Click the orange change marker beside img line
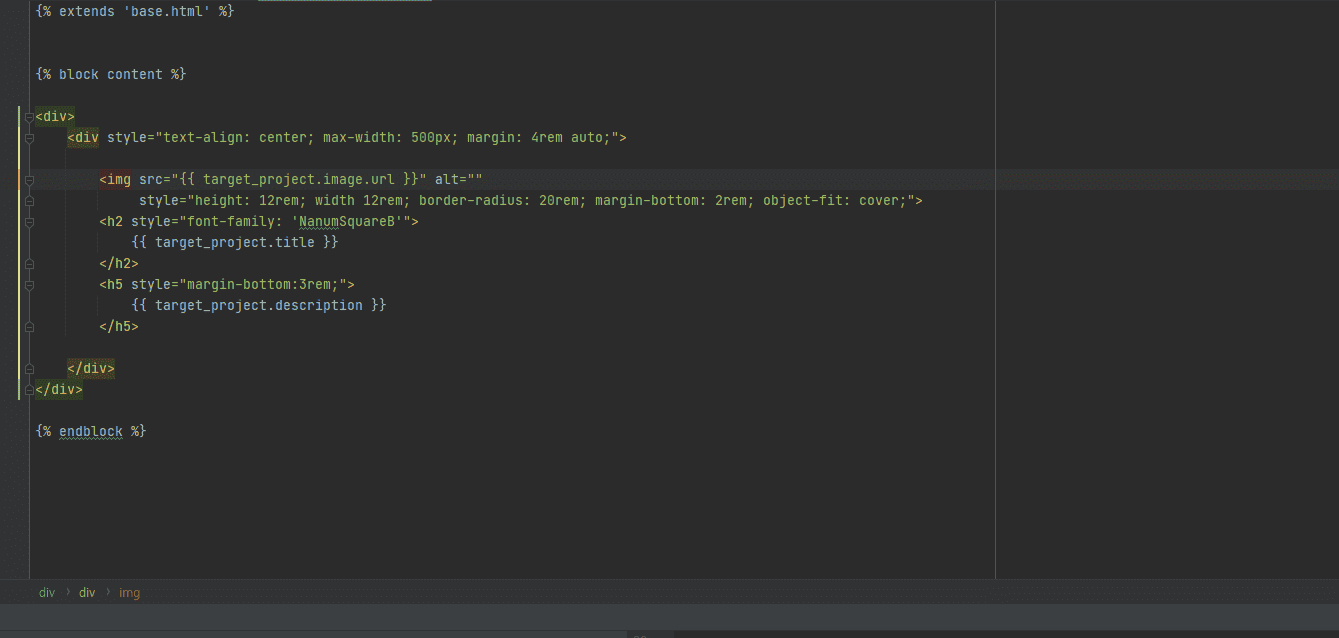Viewport: 1339px width, 638px height. pos(19,180)
